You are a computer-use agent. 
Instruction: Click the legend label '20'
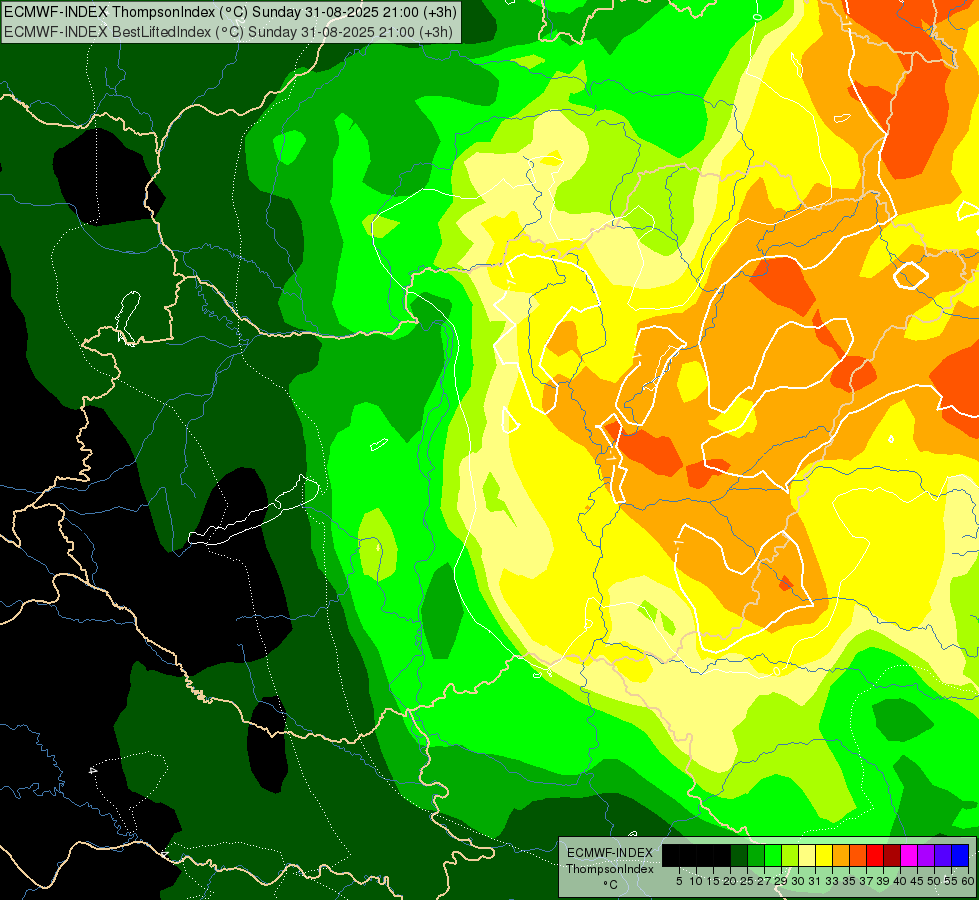coord(730,881)
